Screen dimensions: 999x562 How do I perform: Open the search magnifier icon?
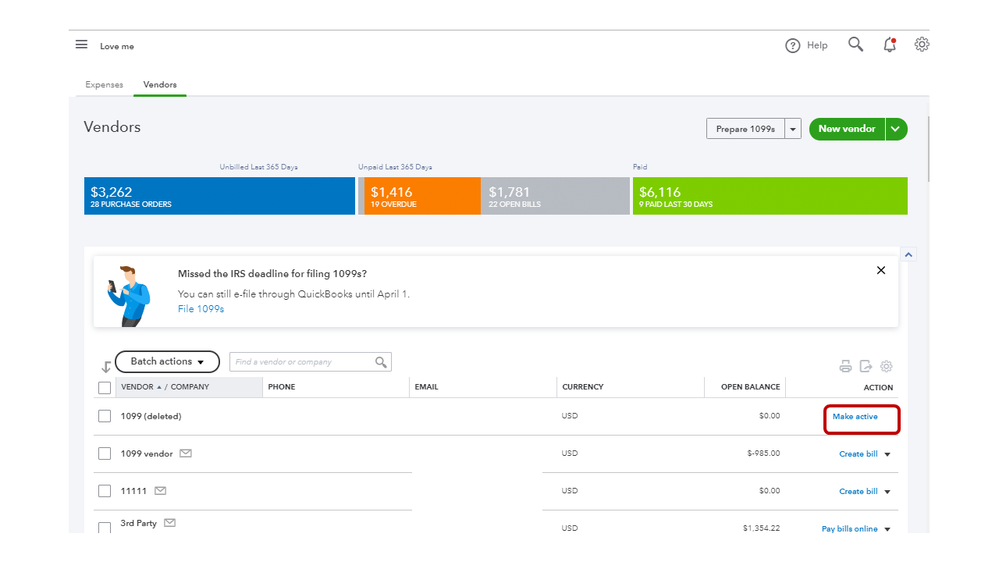tap(855, 45)
